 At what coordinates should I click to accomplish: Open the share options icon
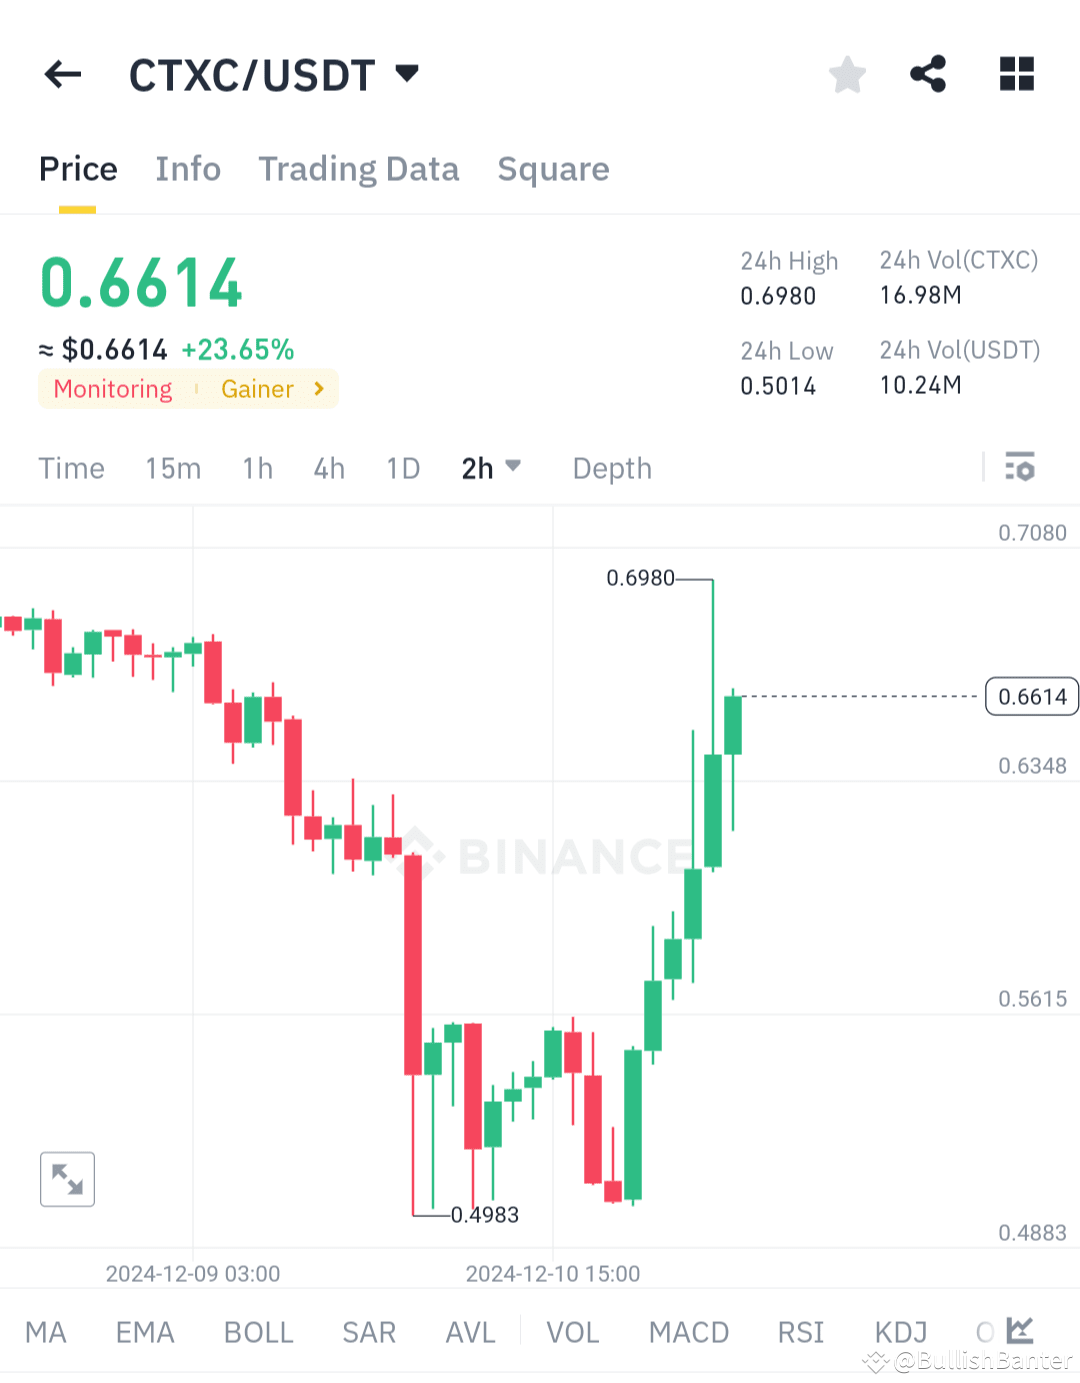pyautogui.click(x=928, y=74)
